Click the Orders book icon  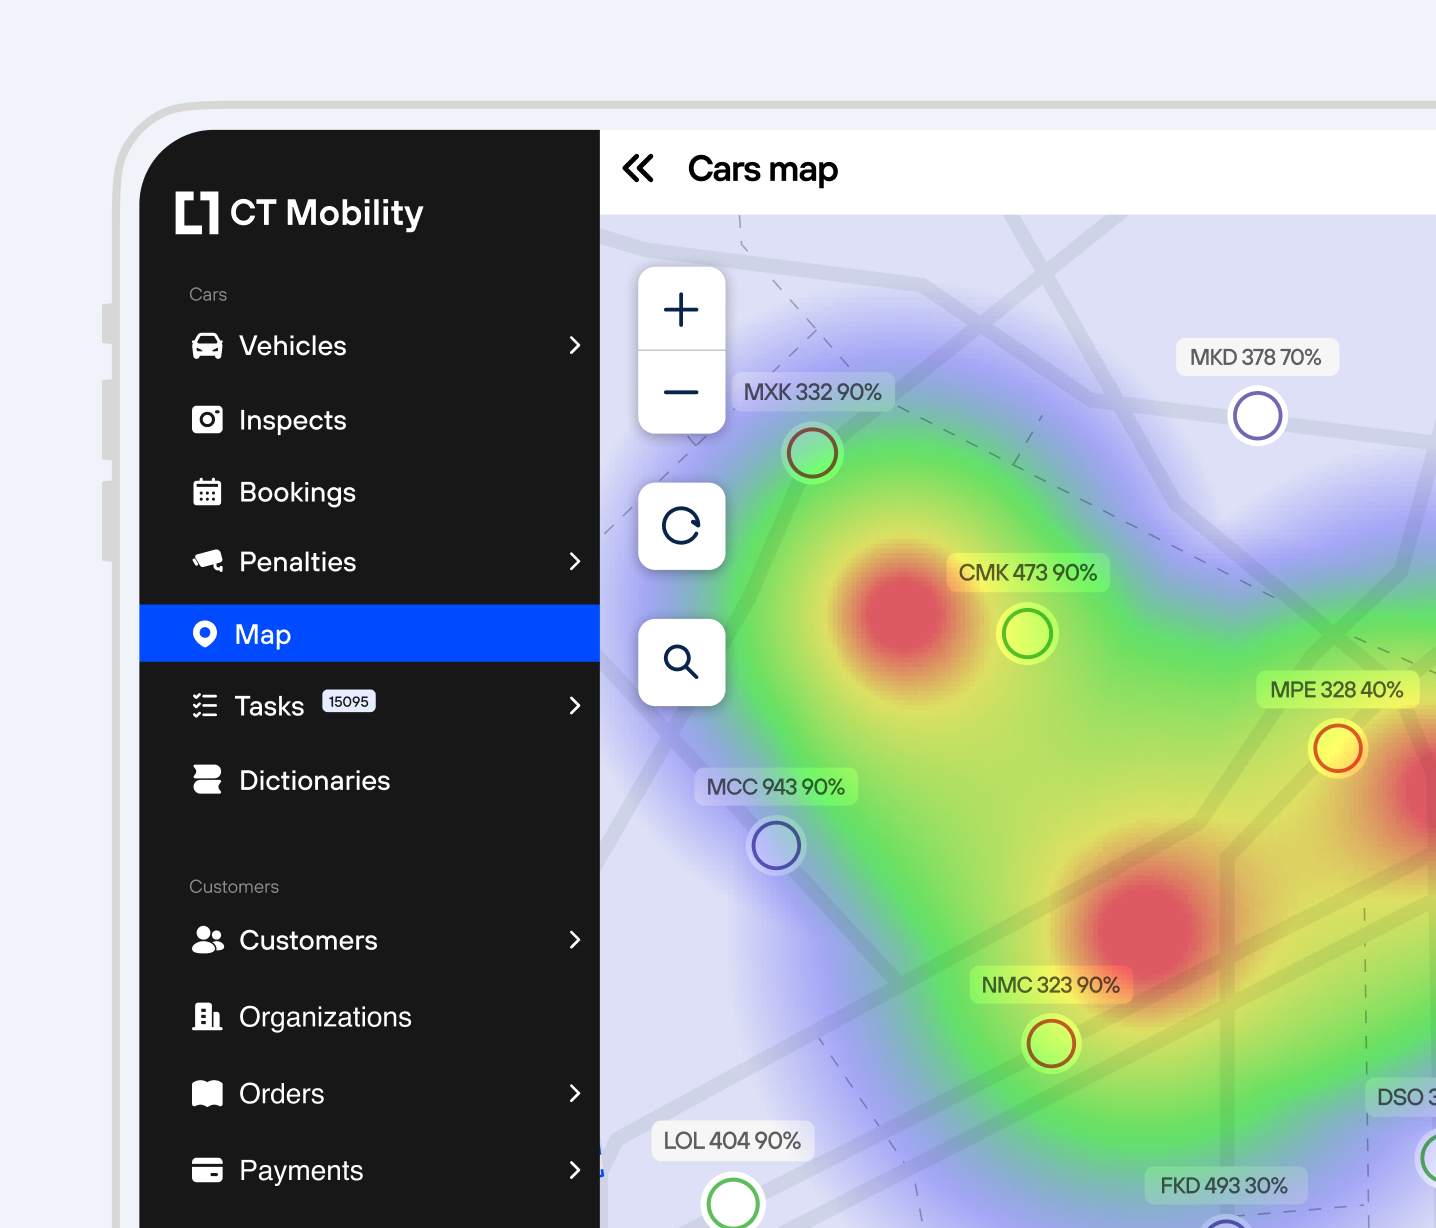click(207, 1094)
